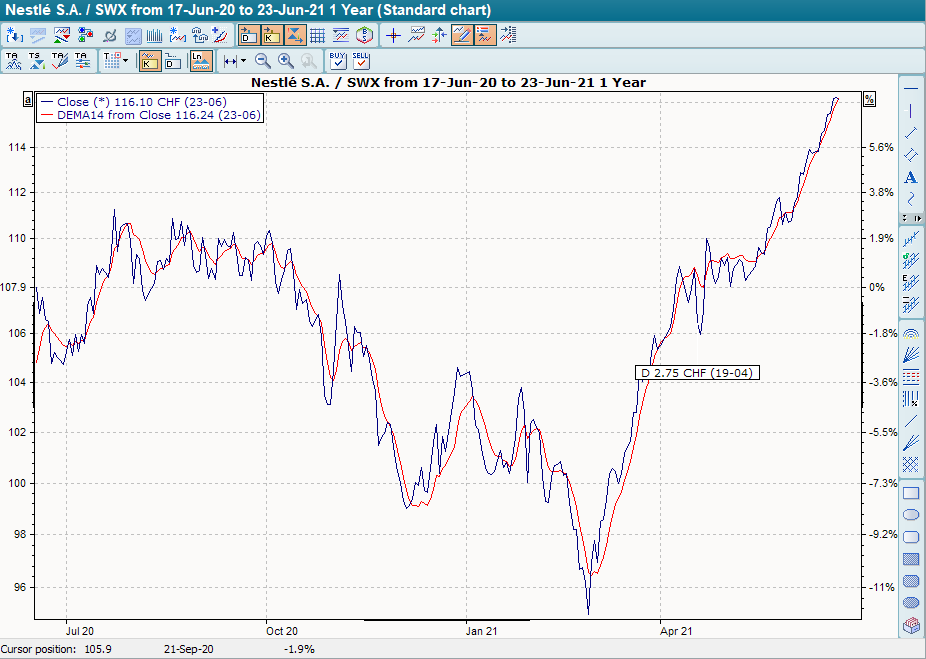Viewport: 926px width, 659px height.
Task: Click the export data icon at toolbar start
Action: pos(14,35)
